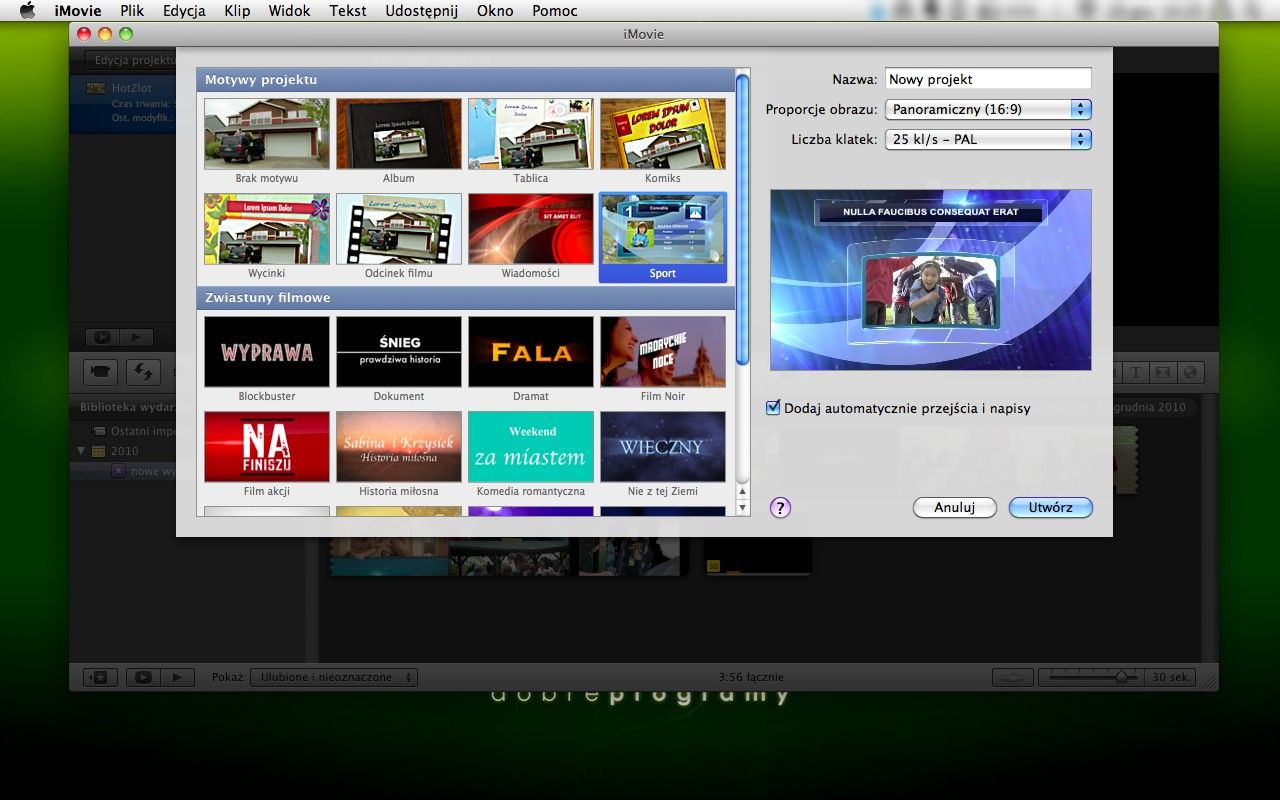
Task: Click the thumbnail duration slider handle
Action: [1120, 677]
